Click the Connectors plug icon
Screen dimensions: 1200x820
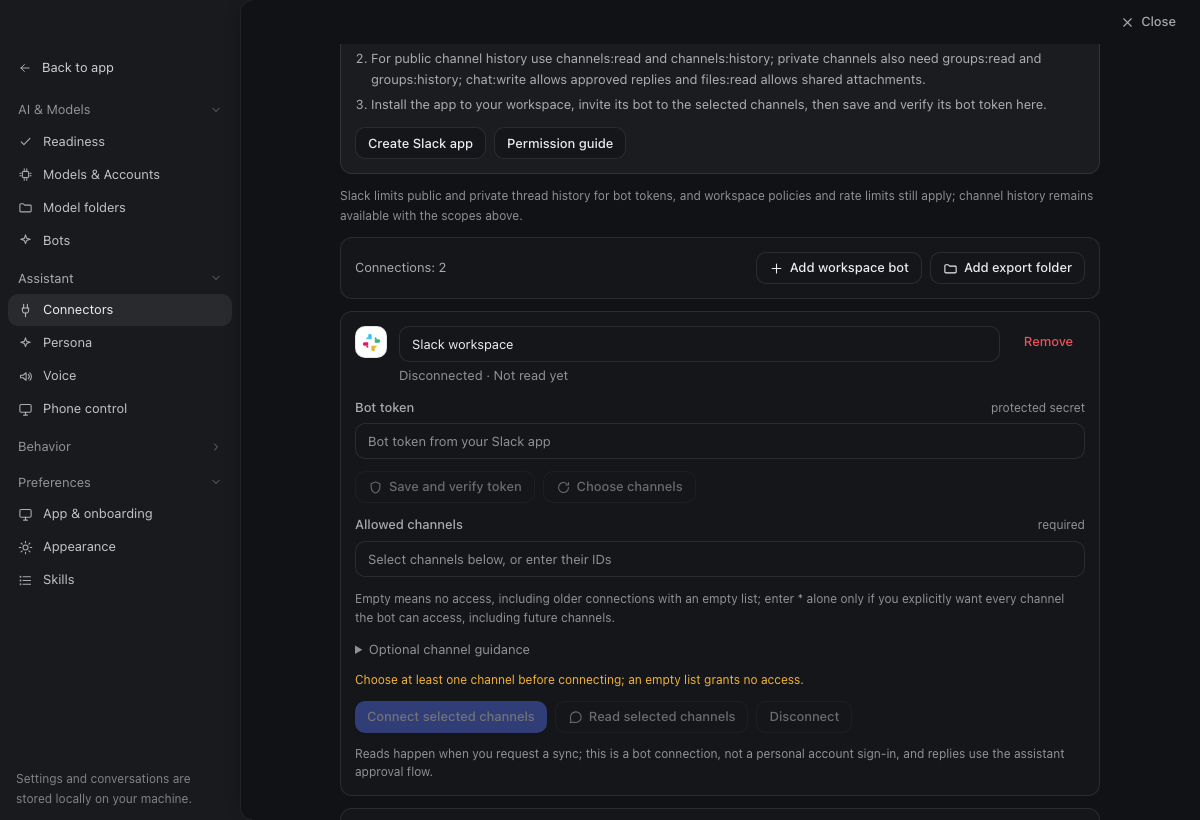pos(25,310)
